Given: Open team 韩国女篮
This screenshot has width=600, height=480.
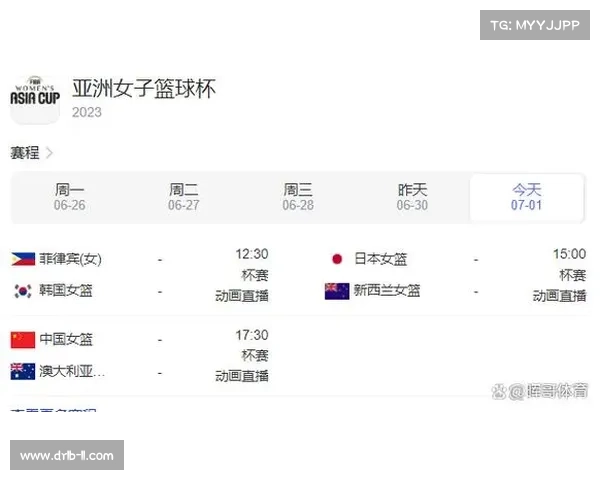Looking at the screenshot, I should click(66, 291).
